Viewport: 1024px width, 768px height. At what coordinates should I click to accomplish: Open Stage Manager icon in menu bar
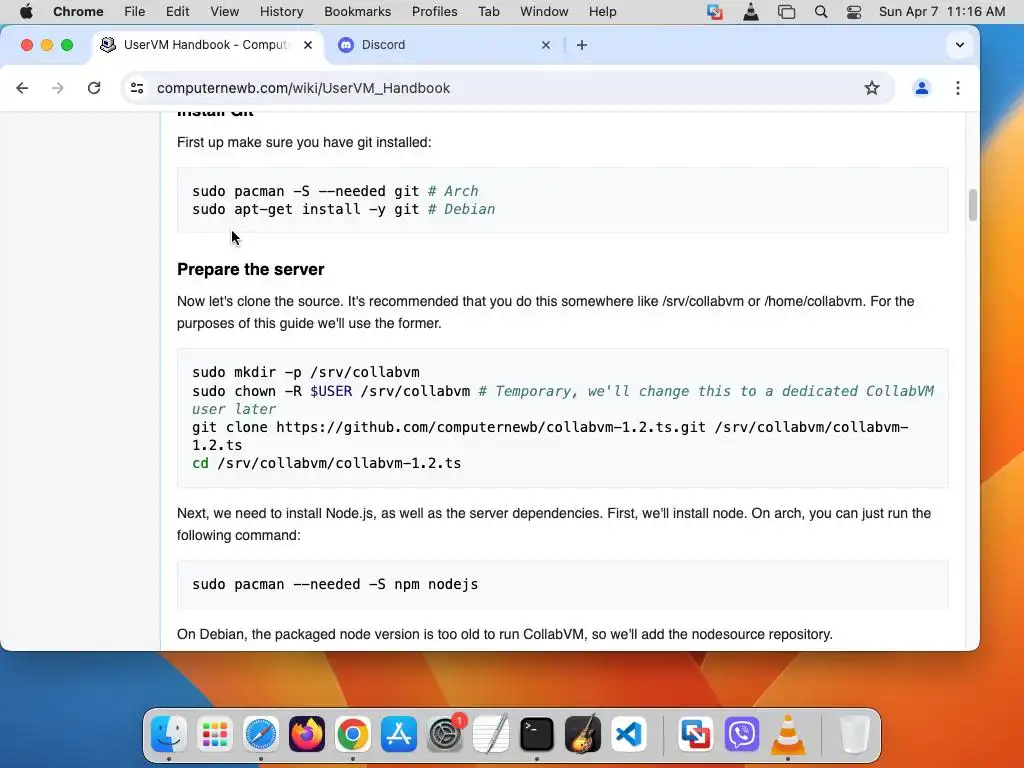click(786, 12)
